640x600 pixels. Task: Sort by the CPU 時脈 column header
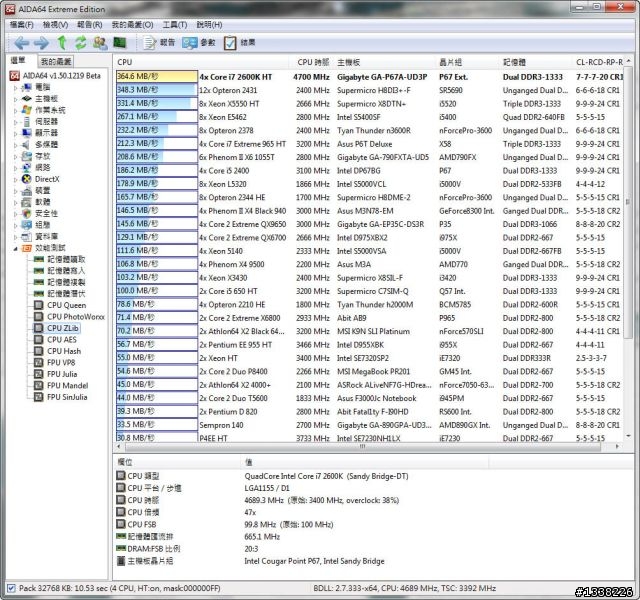pyautogui.click(x=312, y=62)
